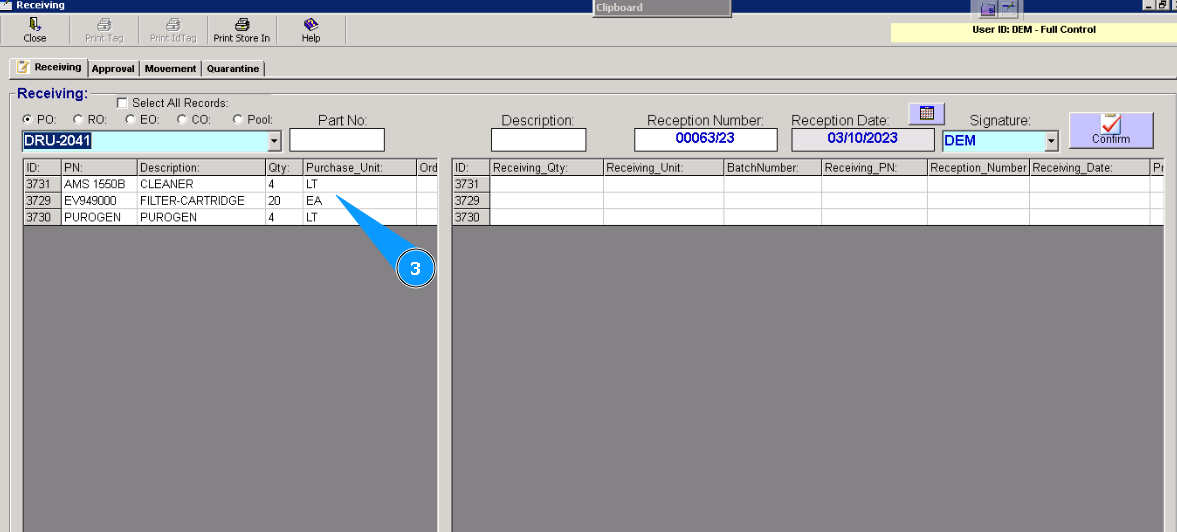Click the Reception_Number column header

pos(978,167)
